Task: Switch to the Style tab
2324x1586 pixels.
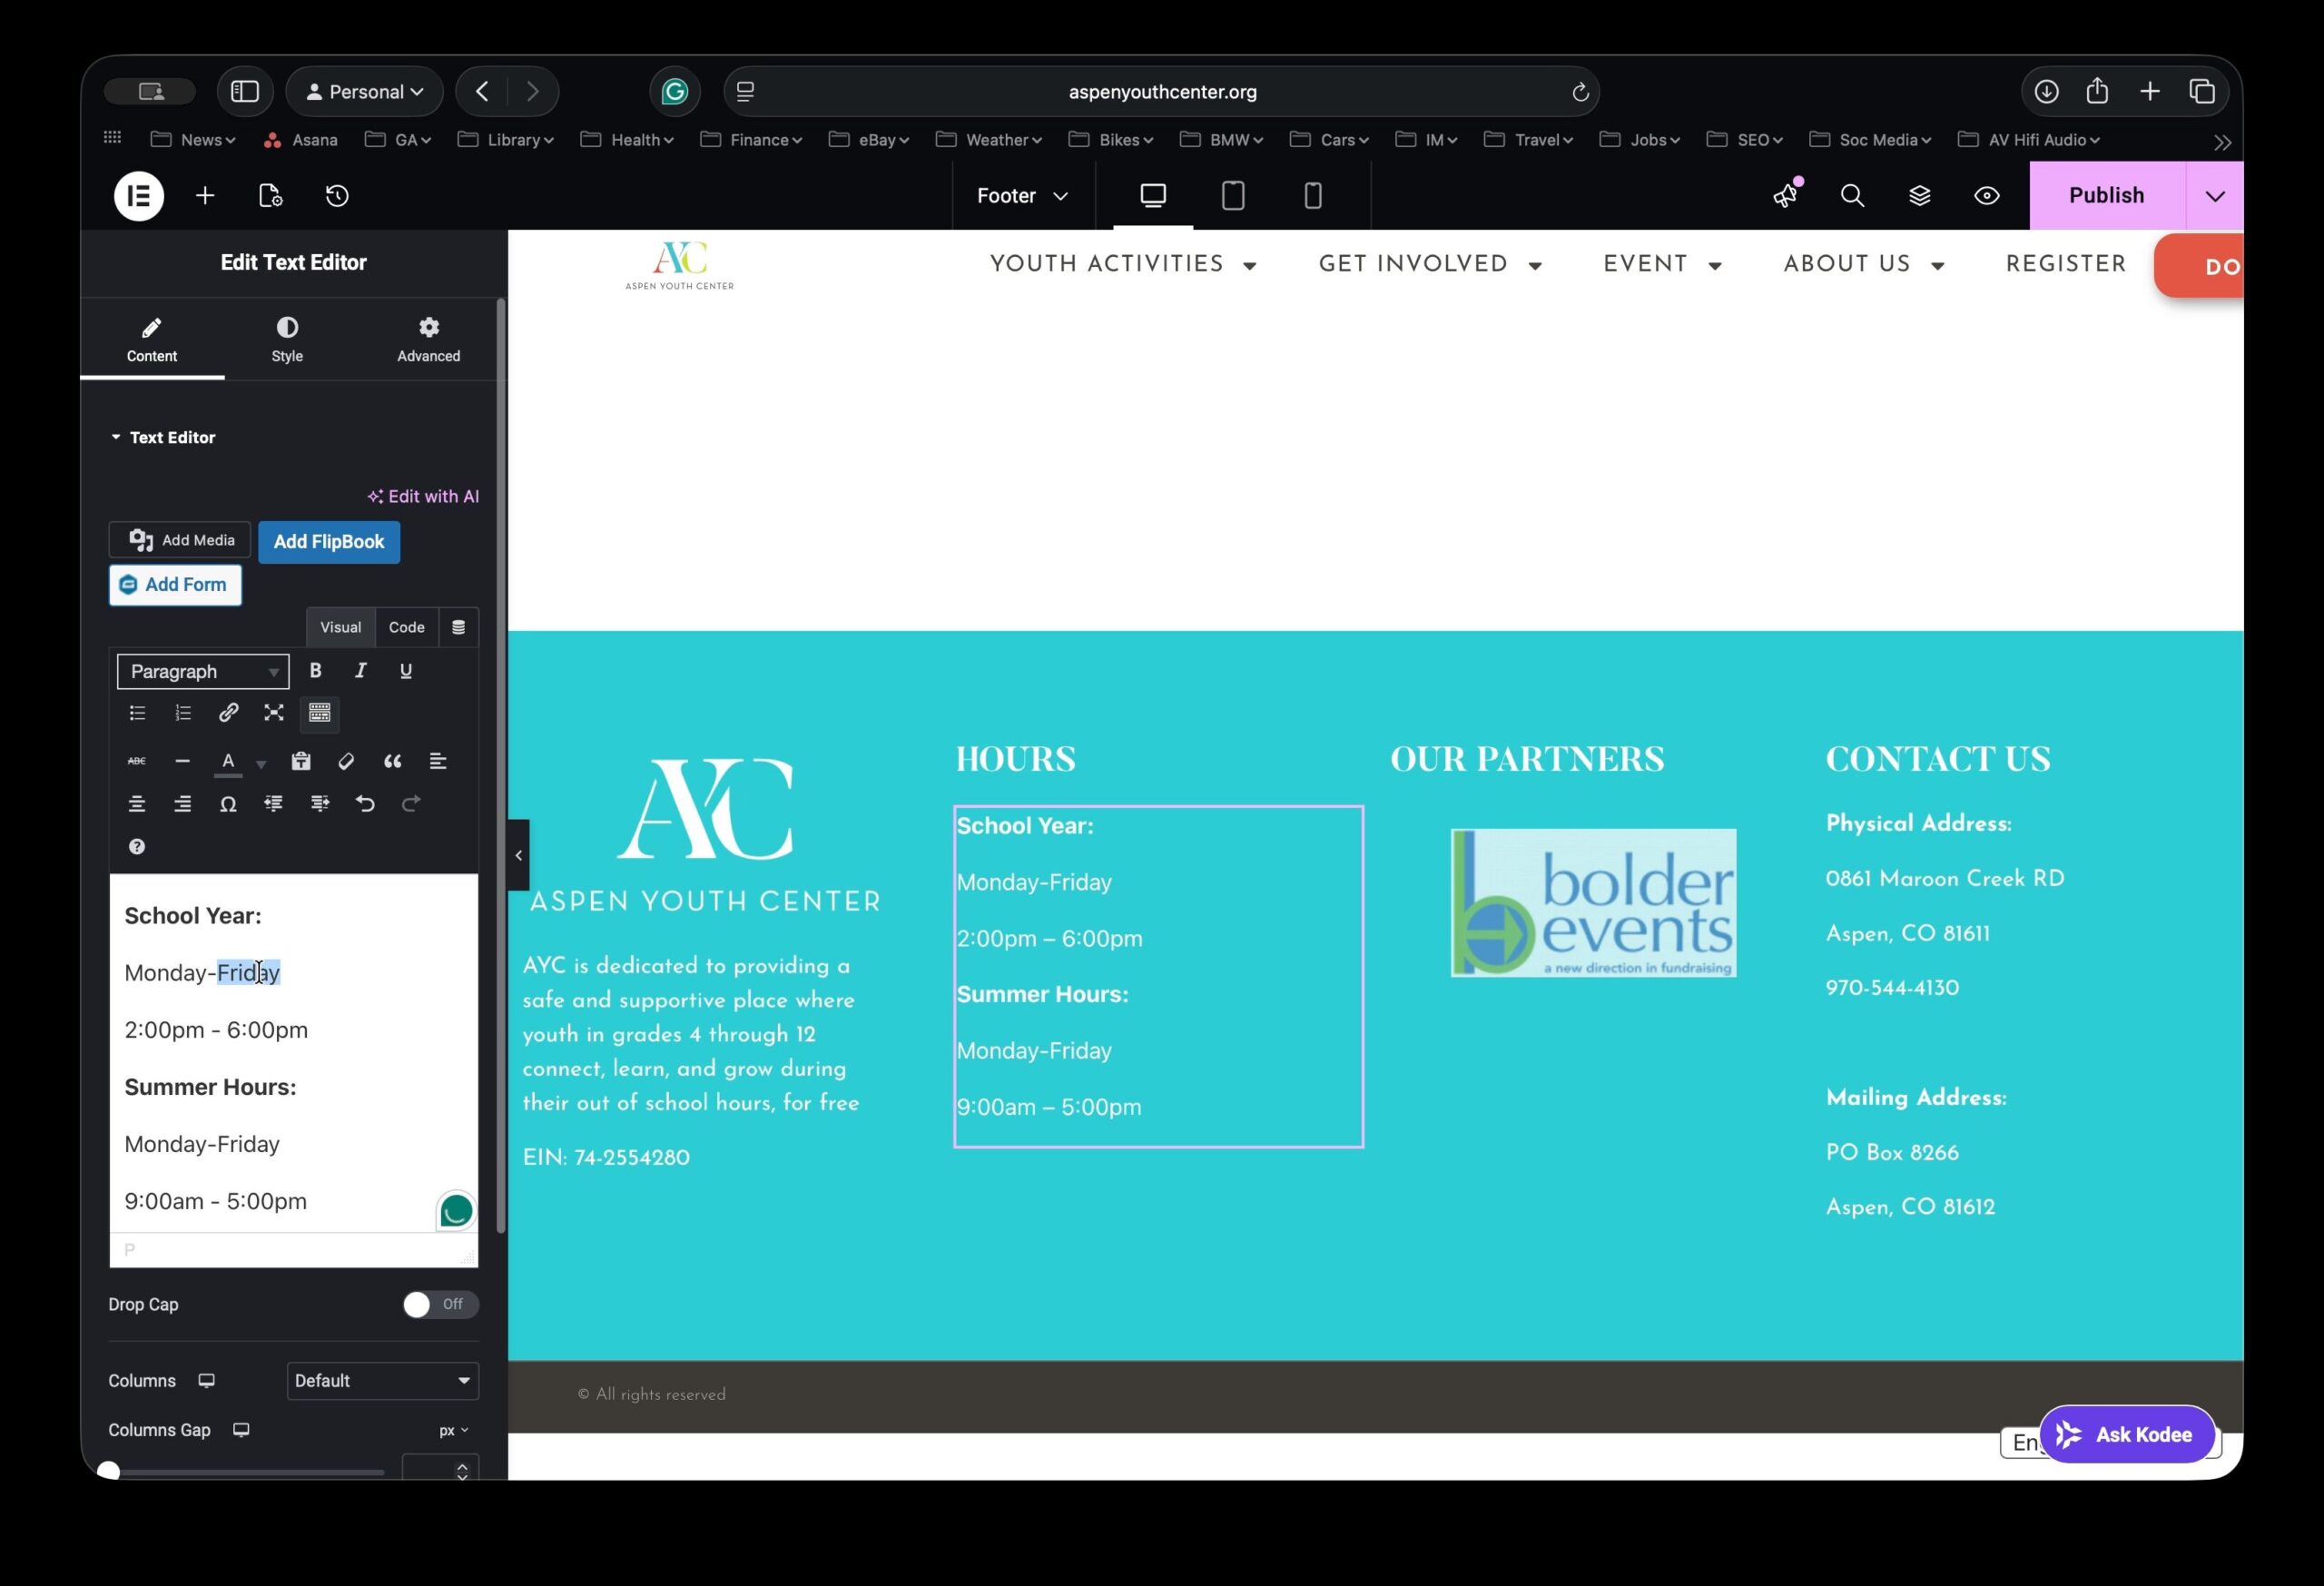Action: click(x=287, y=339)
